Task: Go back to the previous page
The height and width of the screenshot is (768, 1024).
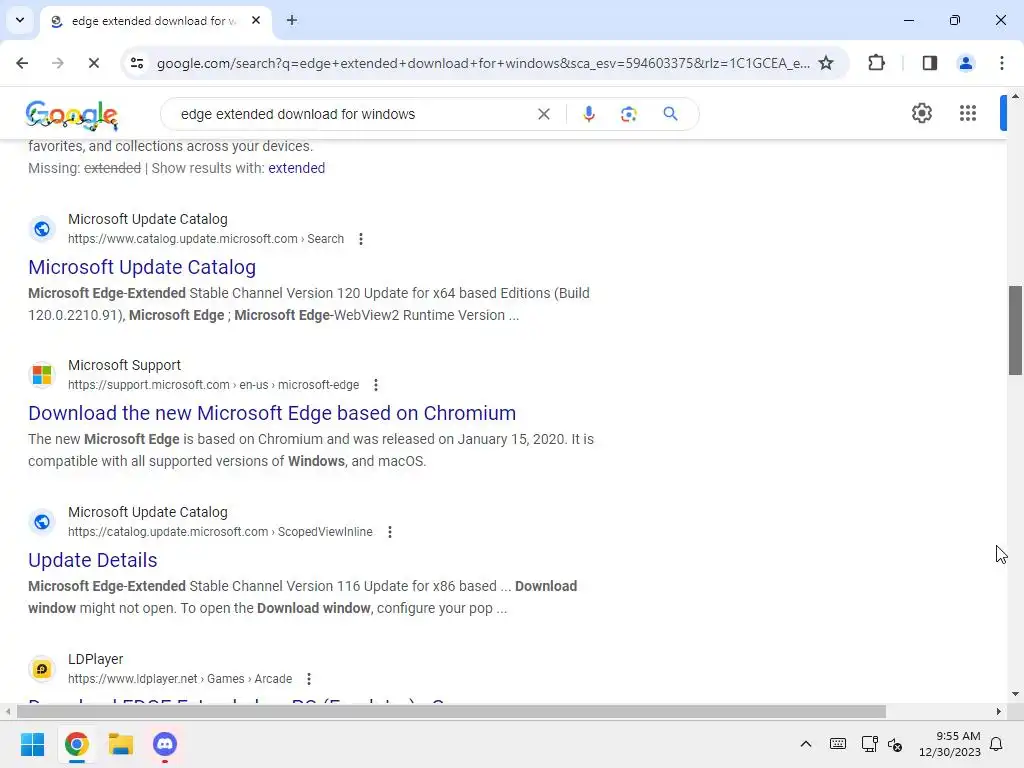Action: tap(22, 63)
